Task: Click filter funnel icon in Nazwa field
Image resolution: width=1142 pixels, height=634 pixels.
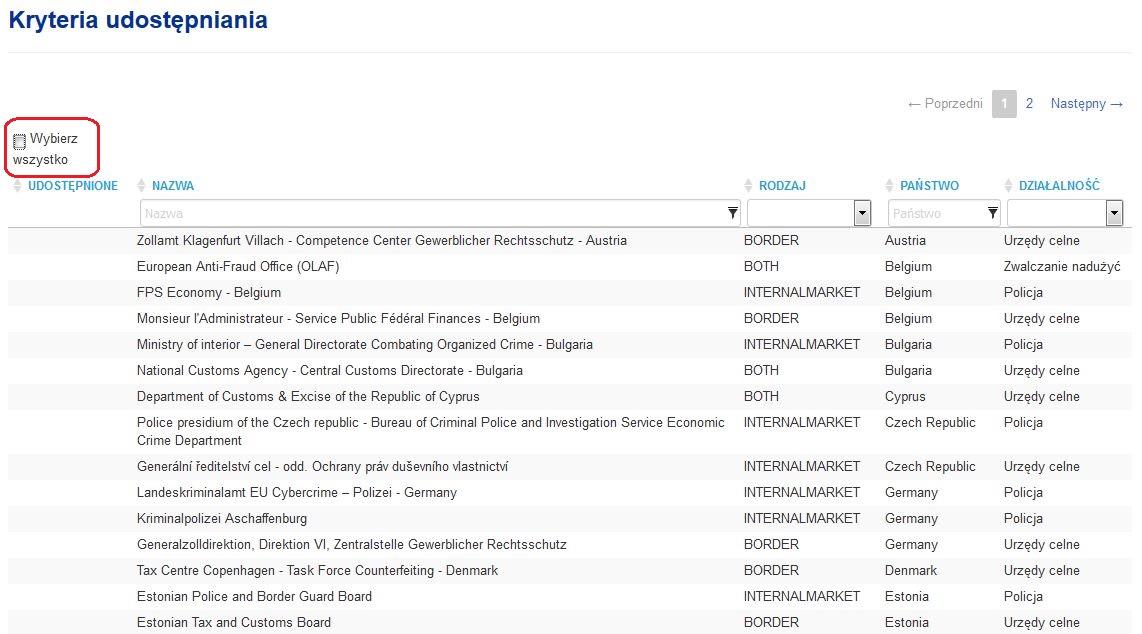Action: point(733,213)
